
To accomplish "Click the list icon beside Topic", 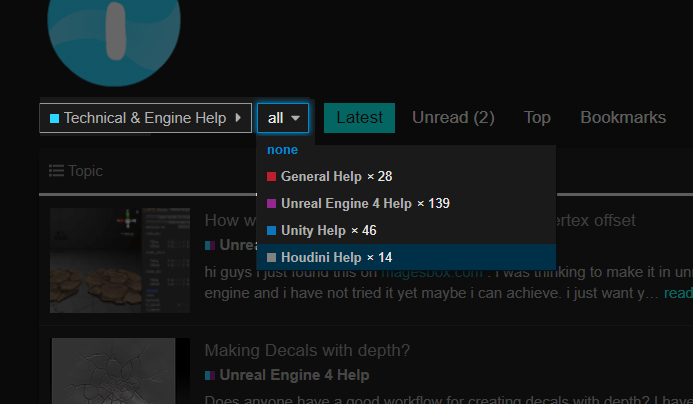I will (56, 171).
